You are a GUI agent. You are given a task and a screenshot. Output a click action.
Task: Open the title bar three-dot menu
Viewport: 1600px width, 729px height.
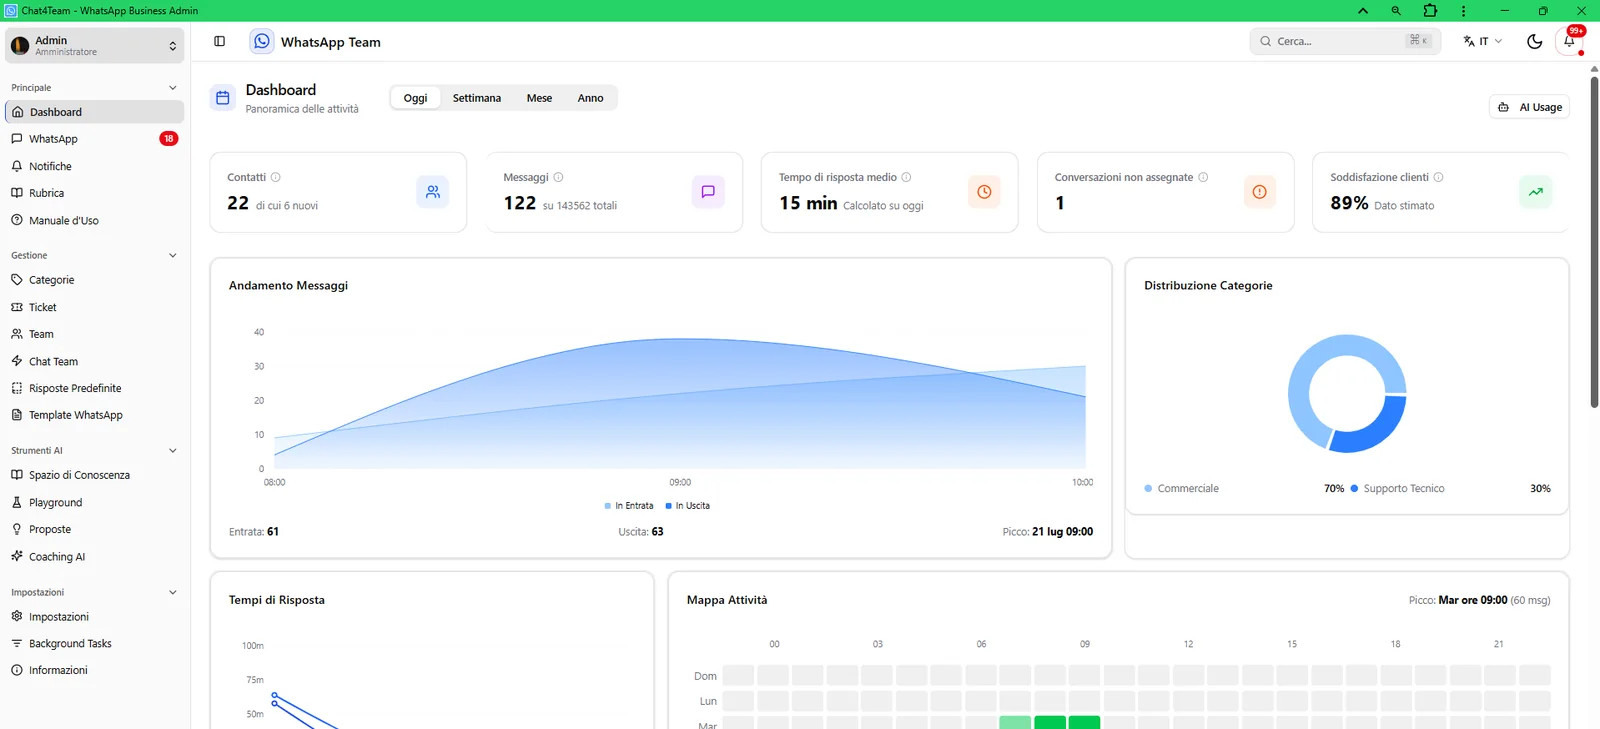(x=1463, y=11)
